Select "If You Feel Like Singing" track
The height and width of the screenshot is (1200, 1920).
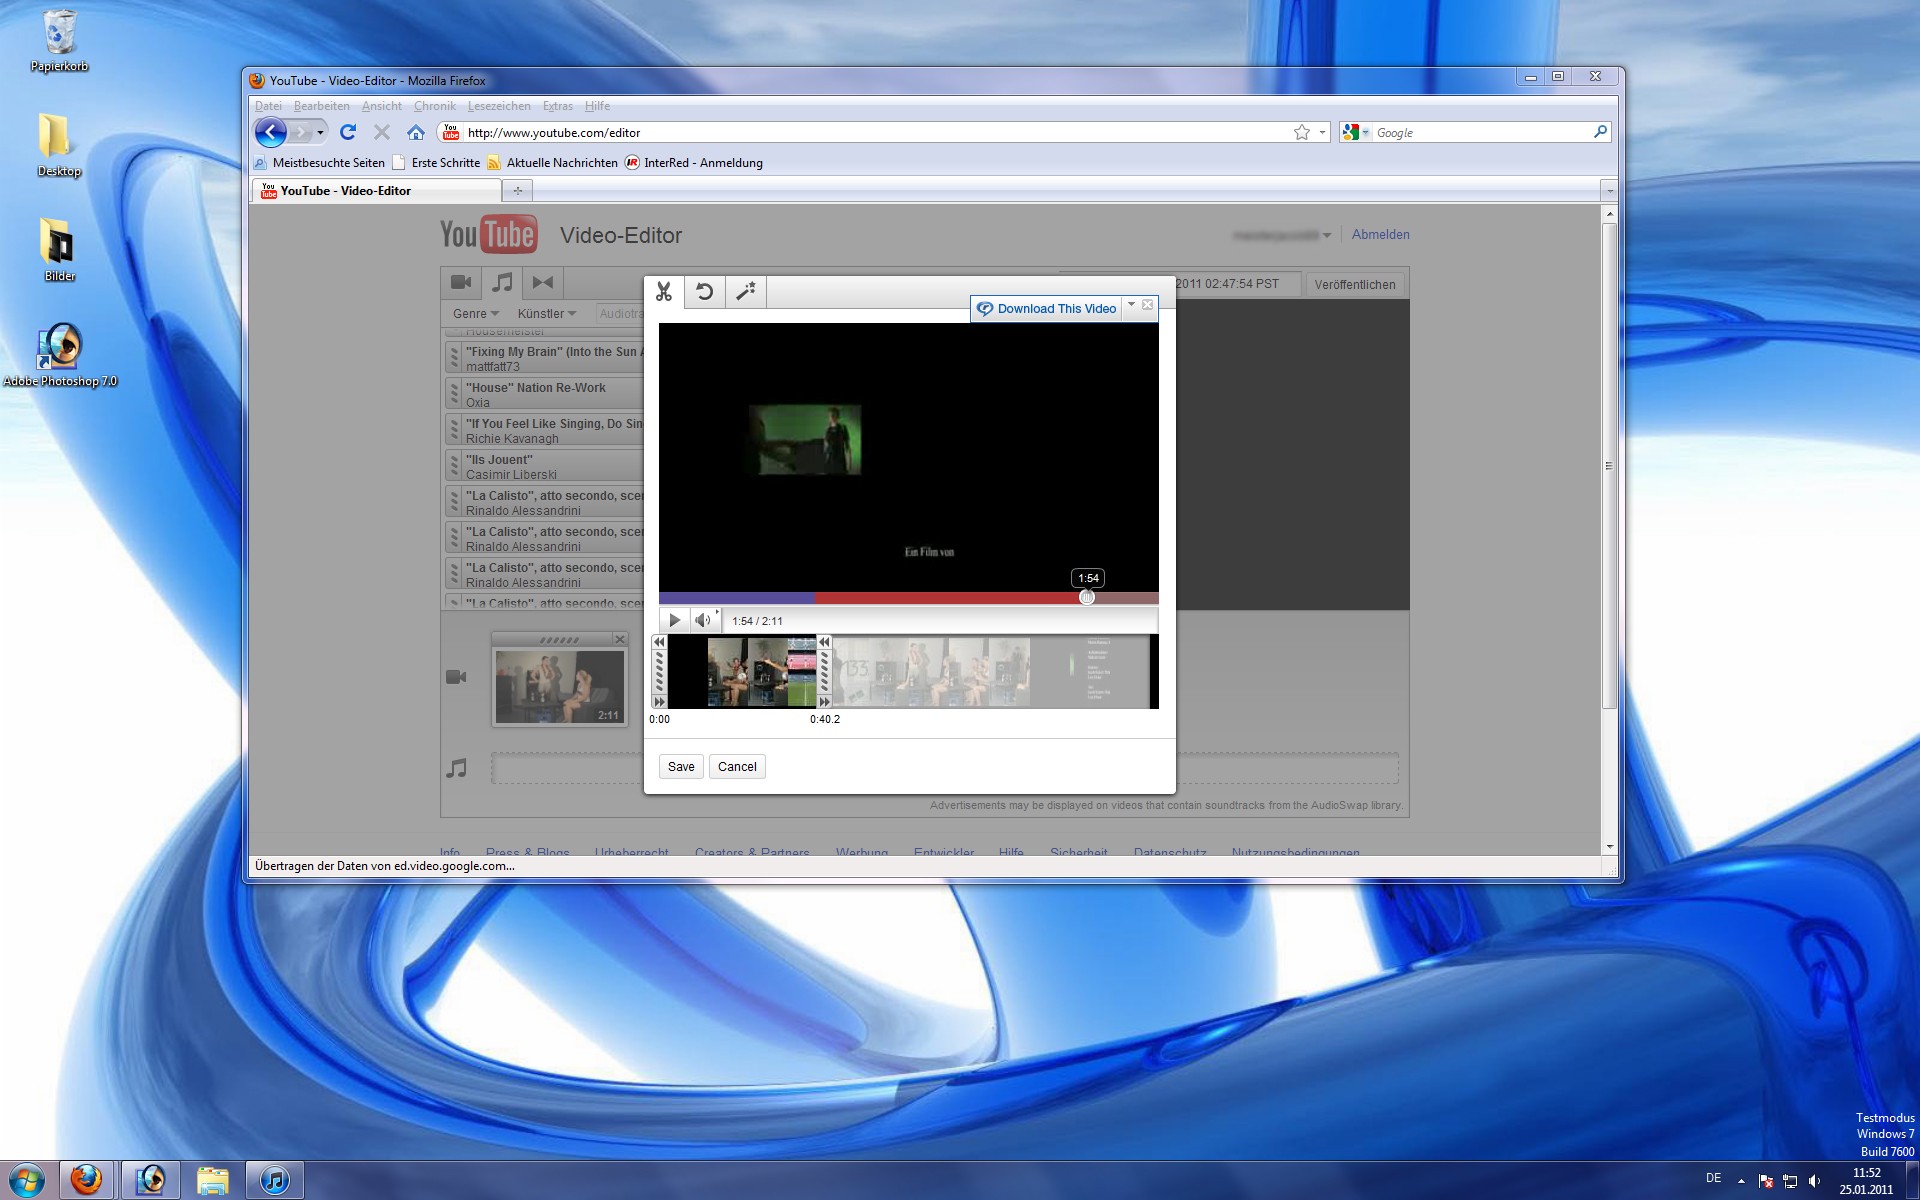tap(545, 430)
